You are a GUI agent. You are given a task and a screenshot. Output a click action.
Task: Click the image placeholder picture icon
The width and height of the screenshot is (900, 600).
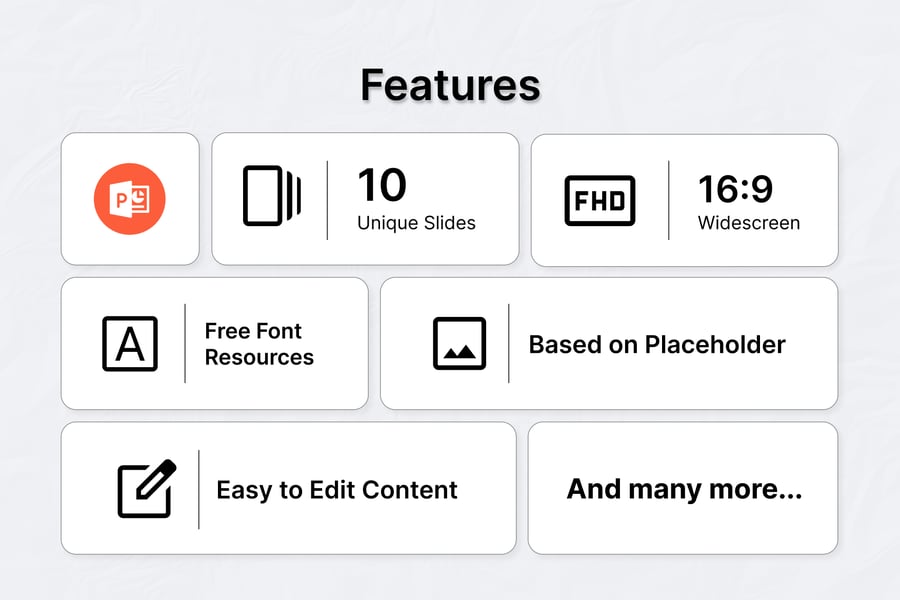pyautogui.click(x=459, y=344)
